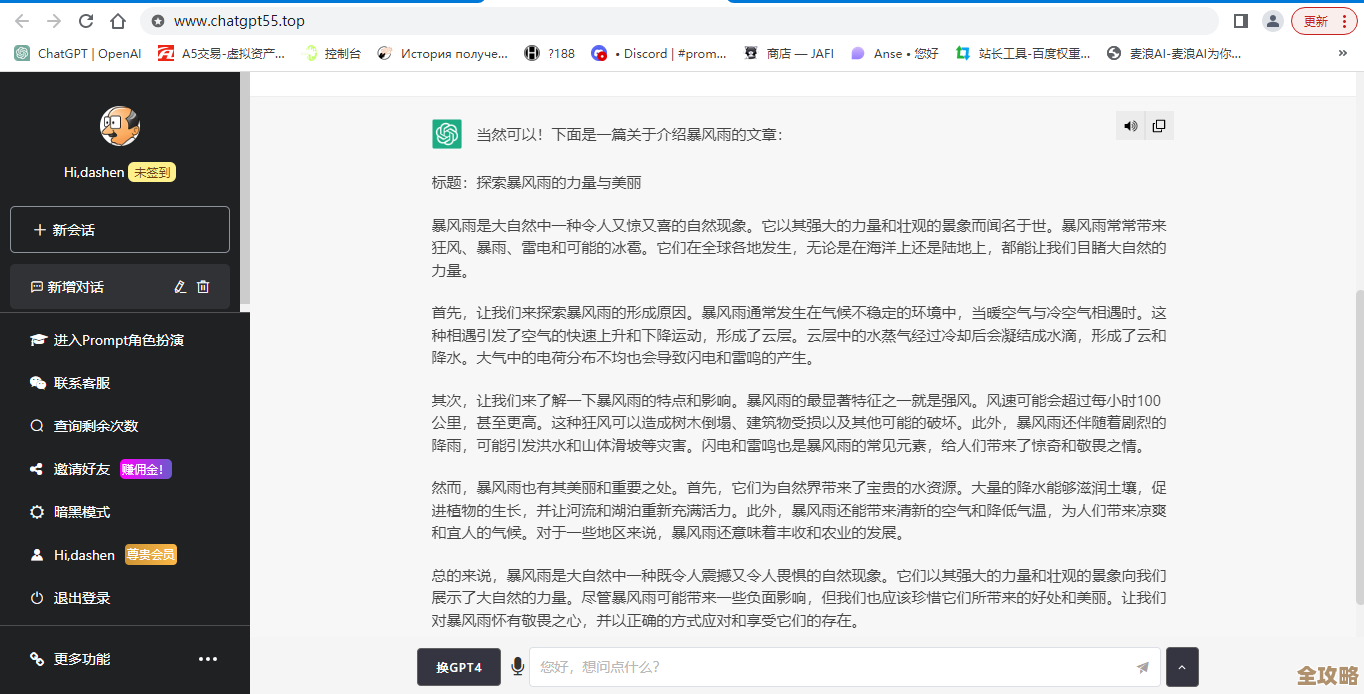1364x694 pixels.
Task: Delete 新增对话 using the trash icon
Action: click(204, 287)
